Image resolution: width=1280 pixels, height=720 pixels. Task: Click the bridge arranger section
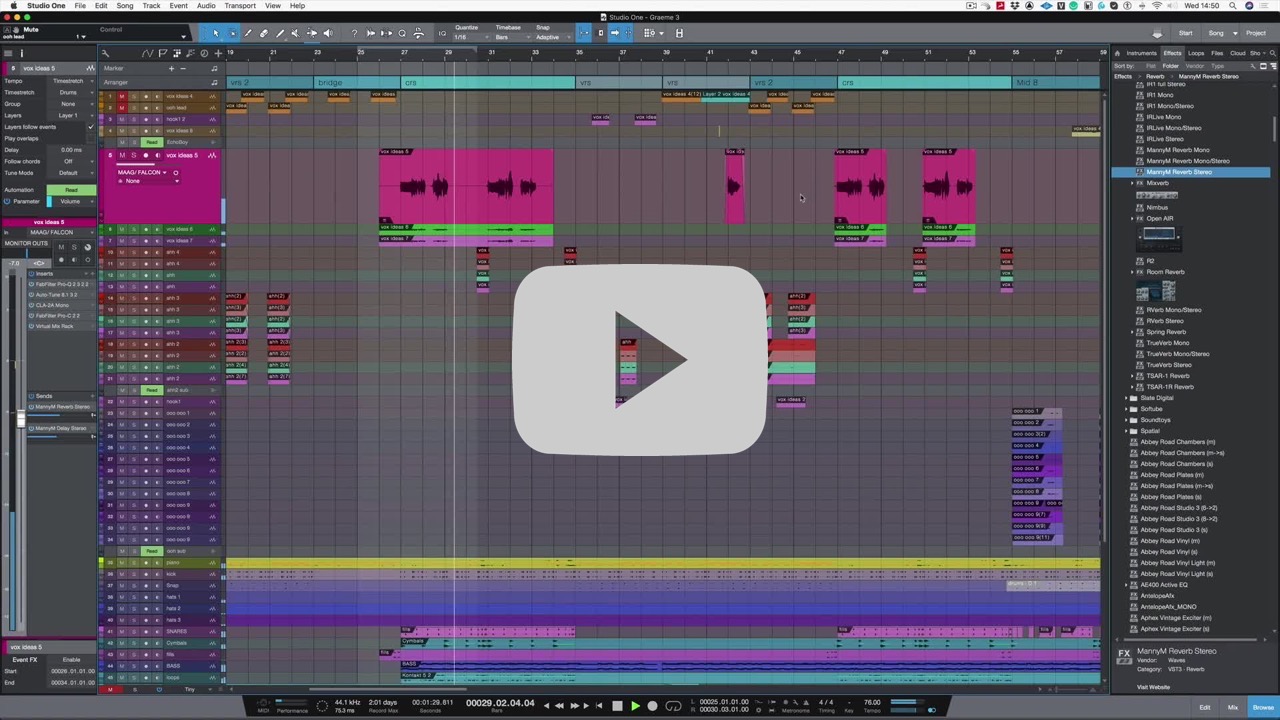click(356, 82)
